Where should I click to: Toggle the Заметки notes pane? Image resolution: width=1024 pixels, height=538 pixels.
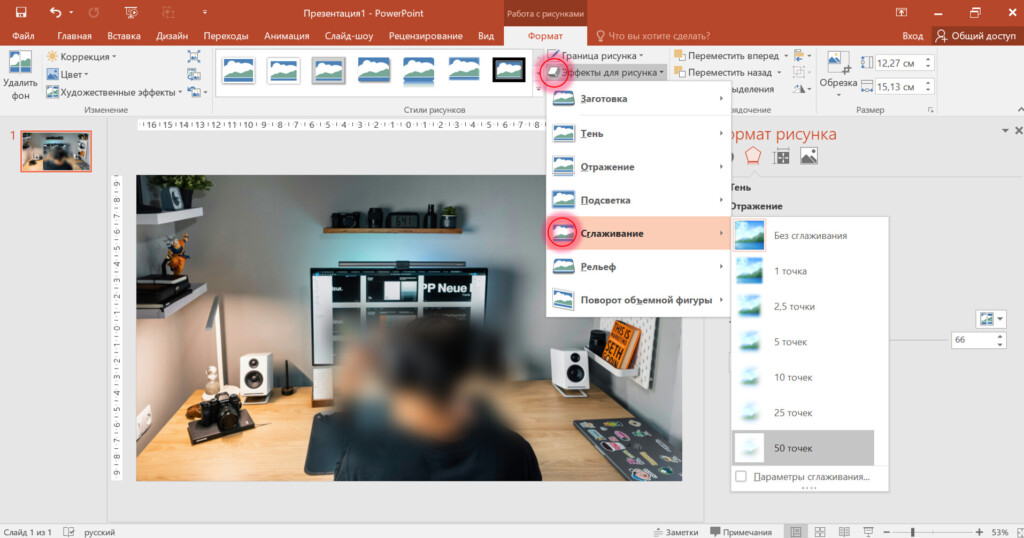pyautogui.click(x=675, y=531)
